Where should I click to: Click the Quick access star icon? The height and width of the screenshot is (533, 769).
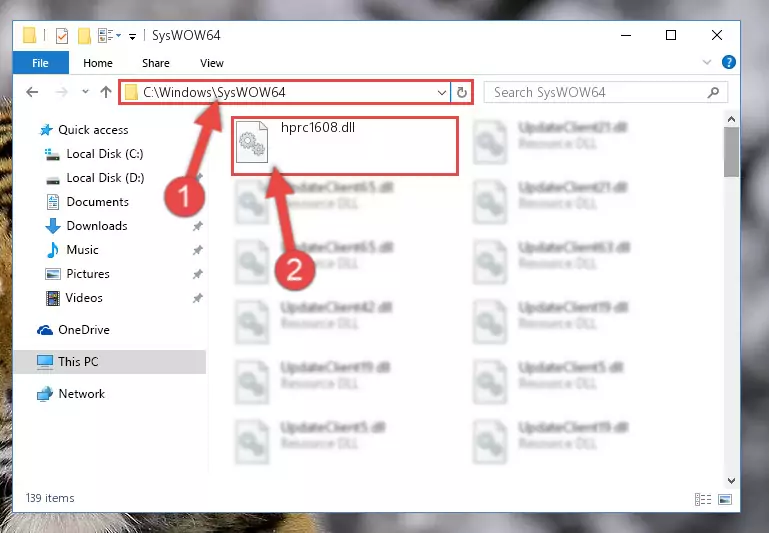pos(46,130)
